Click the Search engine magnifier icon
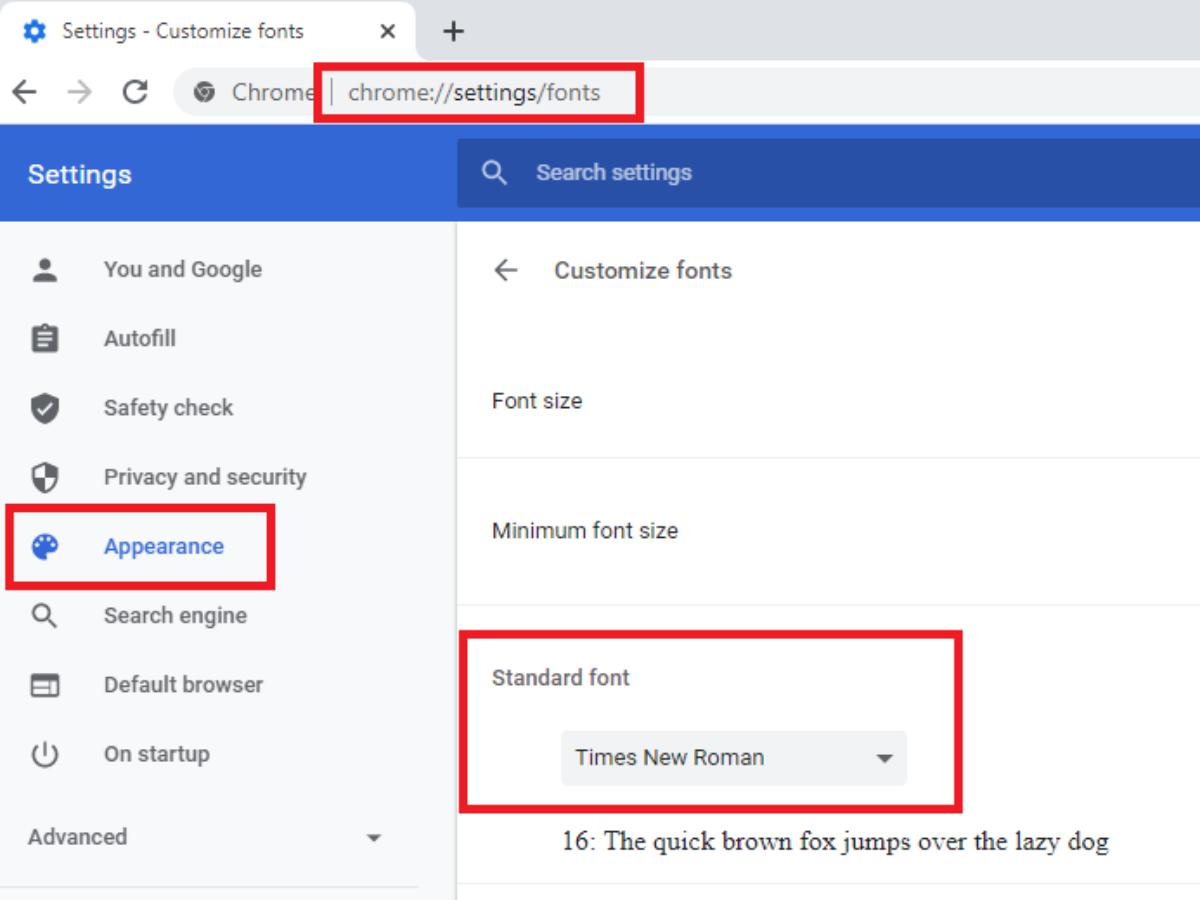The image size is (1200, 900). click(45, 615)
